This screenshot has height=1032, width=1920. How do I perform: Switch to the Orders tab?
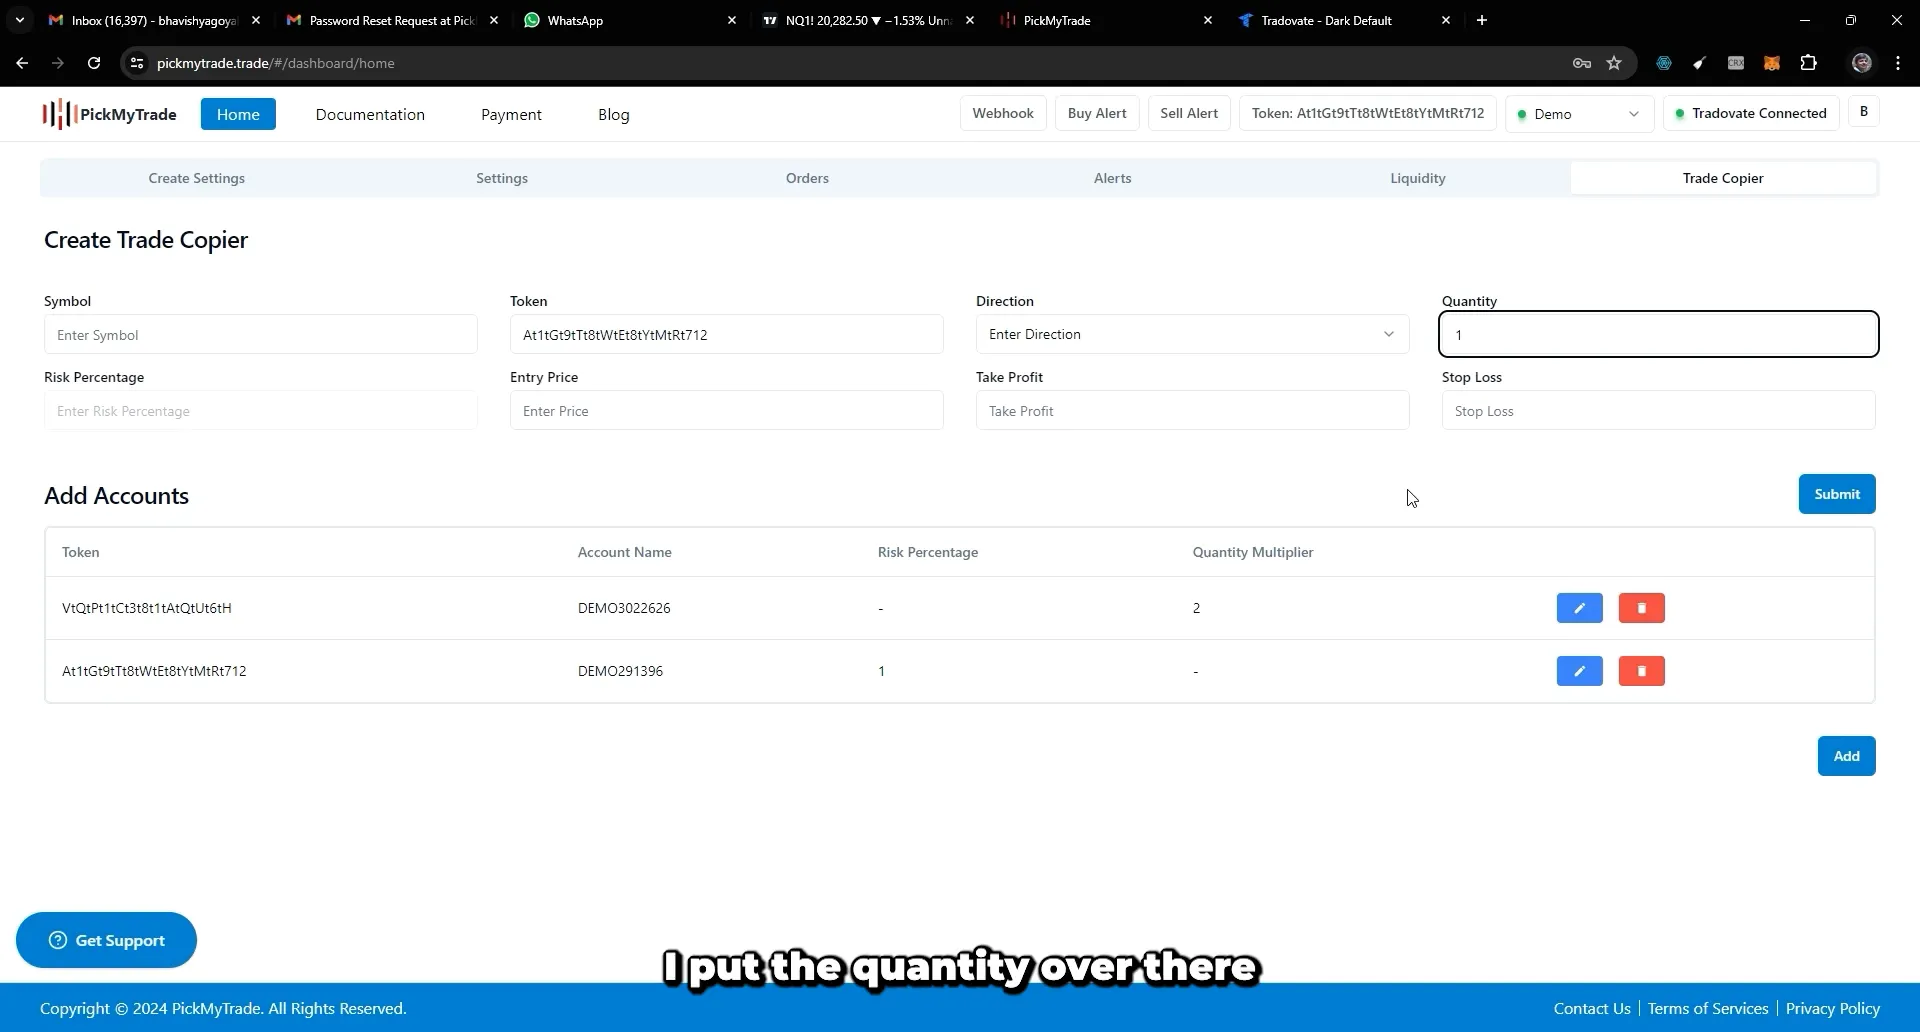807,178
